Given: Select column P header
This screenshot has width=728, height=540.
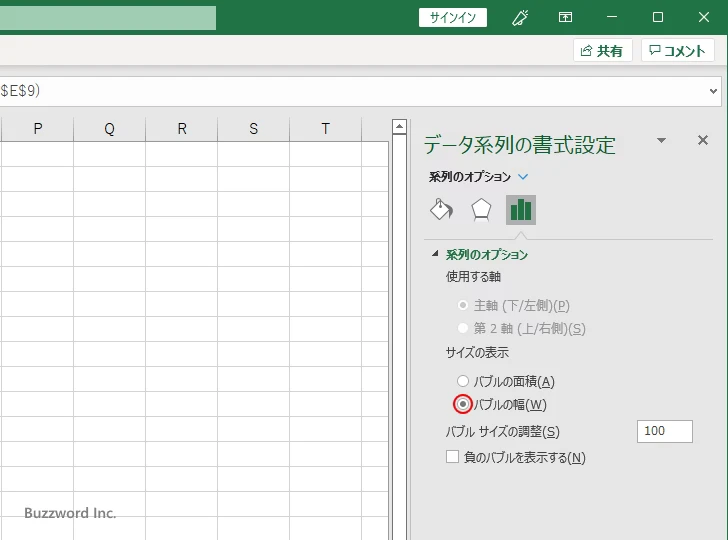Looking at the screenshot, I should point(37,128).
